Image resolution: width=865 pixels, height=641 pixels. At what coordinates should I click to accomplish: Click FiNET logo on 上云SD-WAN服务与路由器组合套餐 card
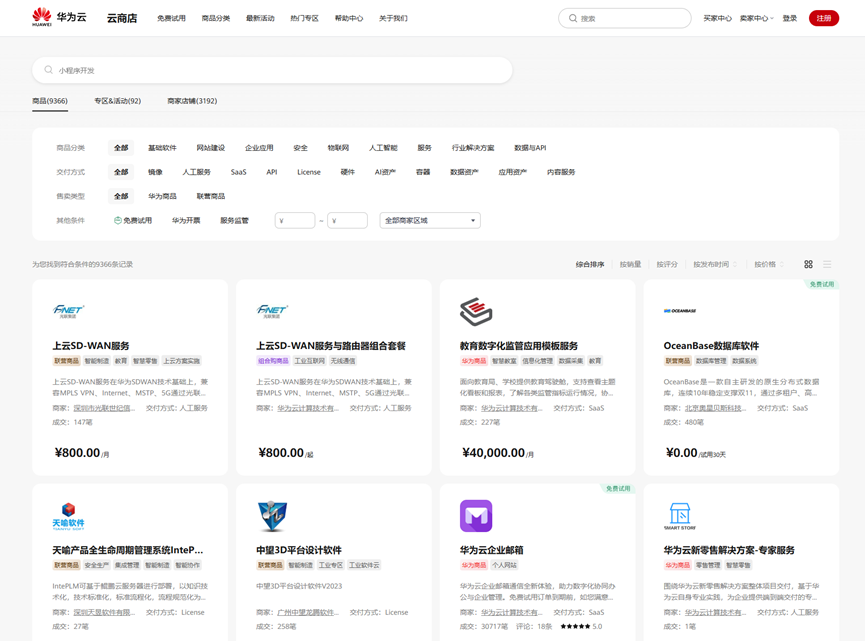(x=272, y=311)
